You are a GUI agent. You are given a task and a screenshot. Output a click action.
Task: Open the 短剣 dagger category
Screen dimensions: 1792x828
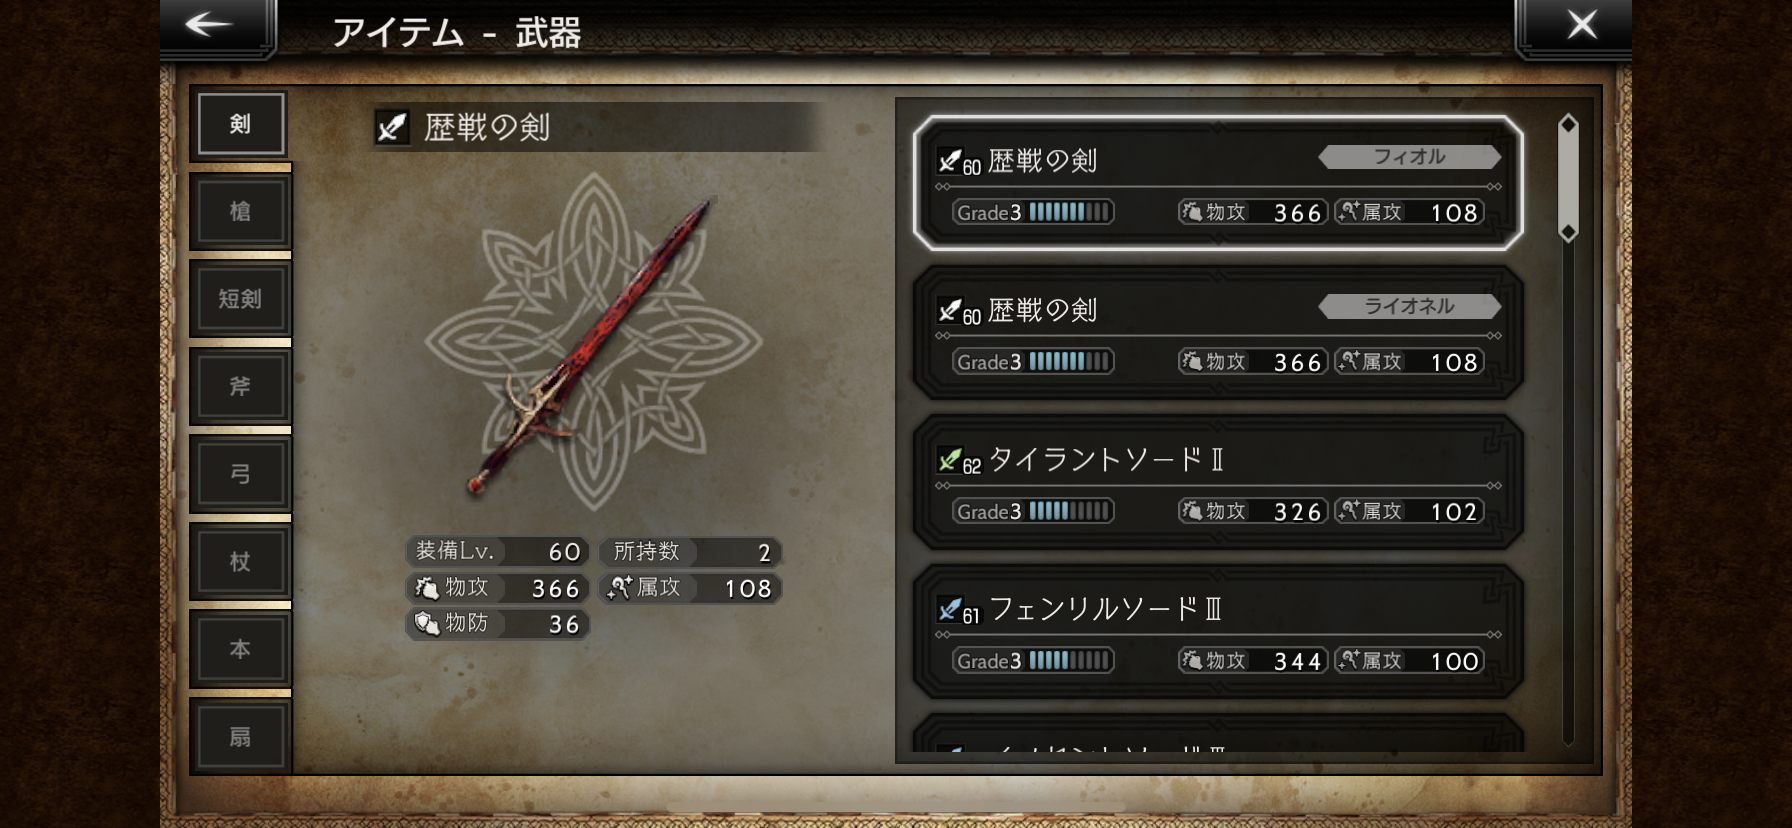(x=241, y=299)
